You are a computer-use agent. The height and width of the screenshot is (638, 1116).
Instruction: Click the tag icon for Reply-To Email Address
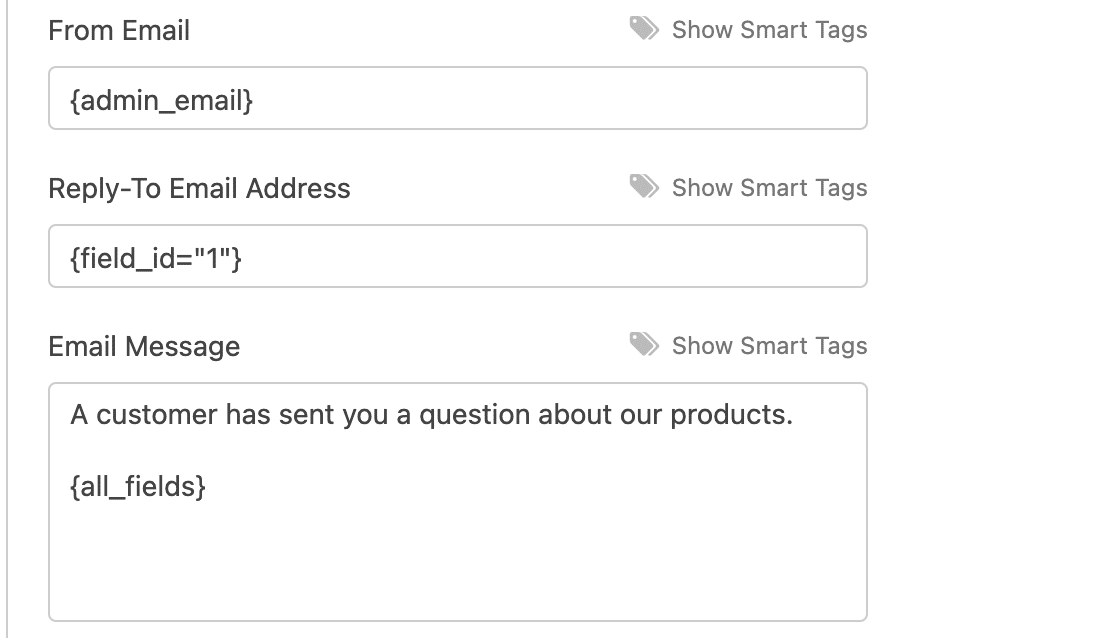pos(644,187)
